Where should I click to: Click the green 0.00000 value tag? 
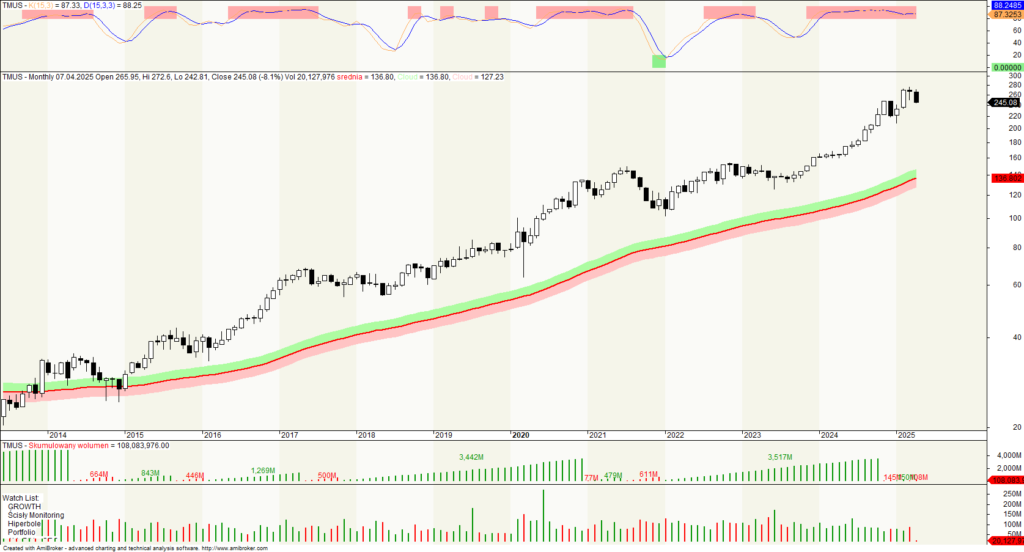(x=1005, y=67)
